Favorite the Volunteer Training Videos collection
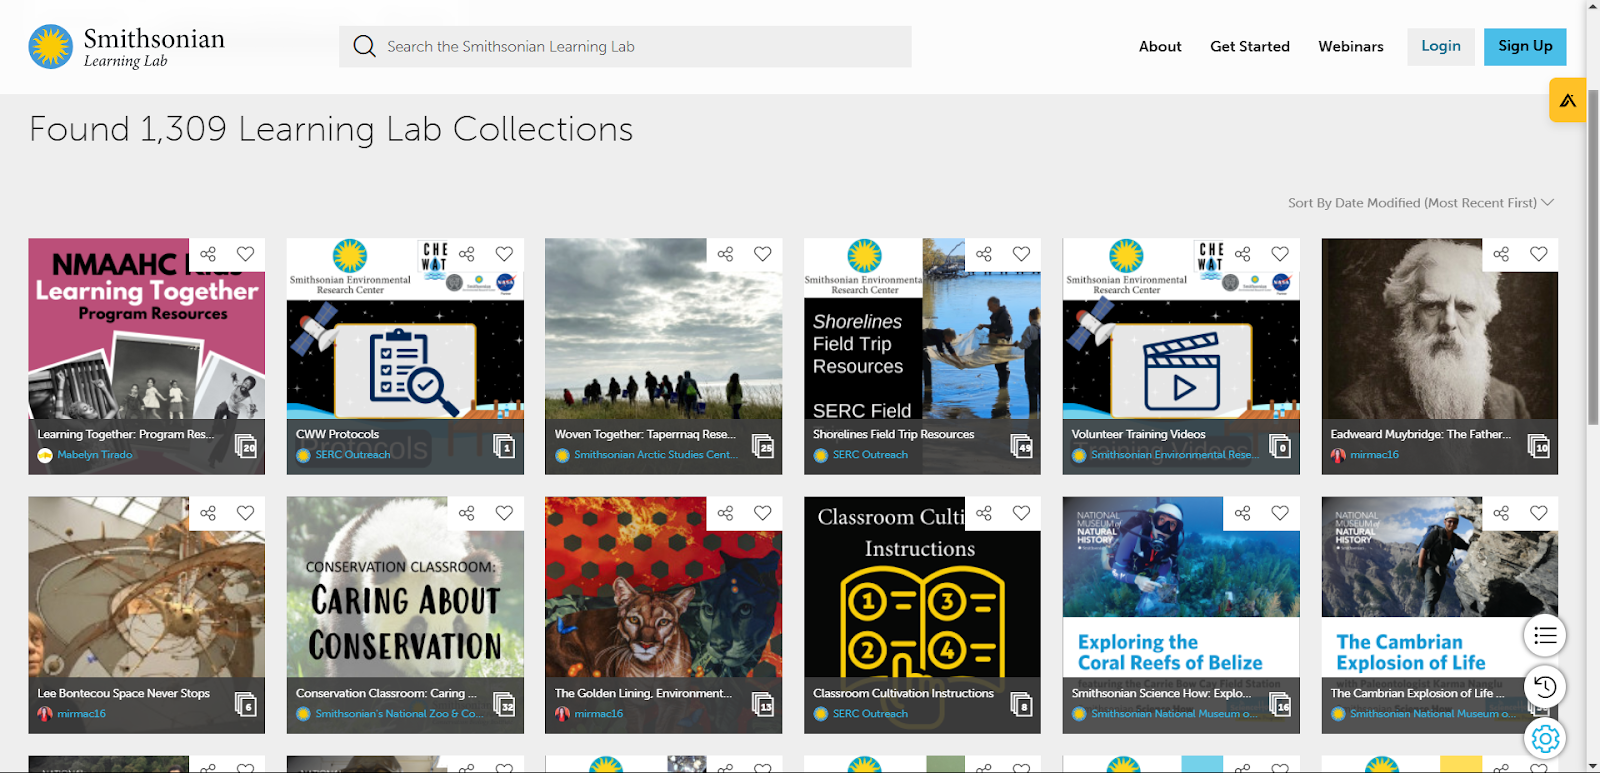 pos(1280,254)
